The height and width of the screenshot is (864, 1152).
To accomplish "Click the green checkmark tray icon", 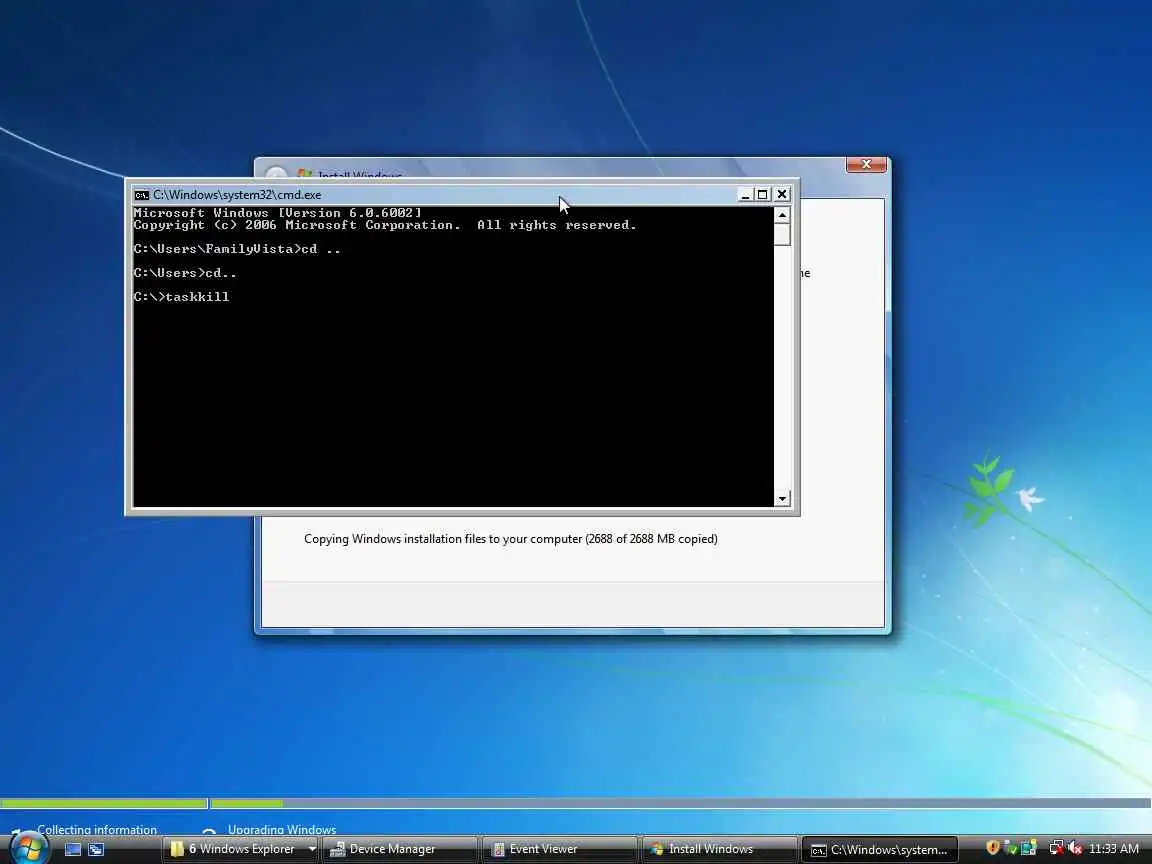I will coord(1010,848).
